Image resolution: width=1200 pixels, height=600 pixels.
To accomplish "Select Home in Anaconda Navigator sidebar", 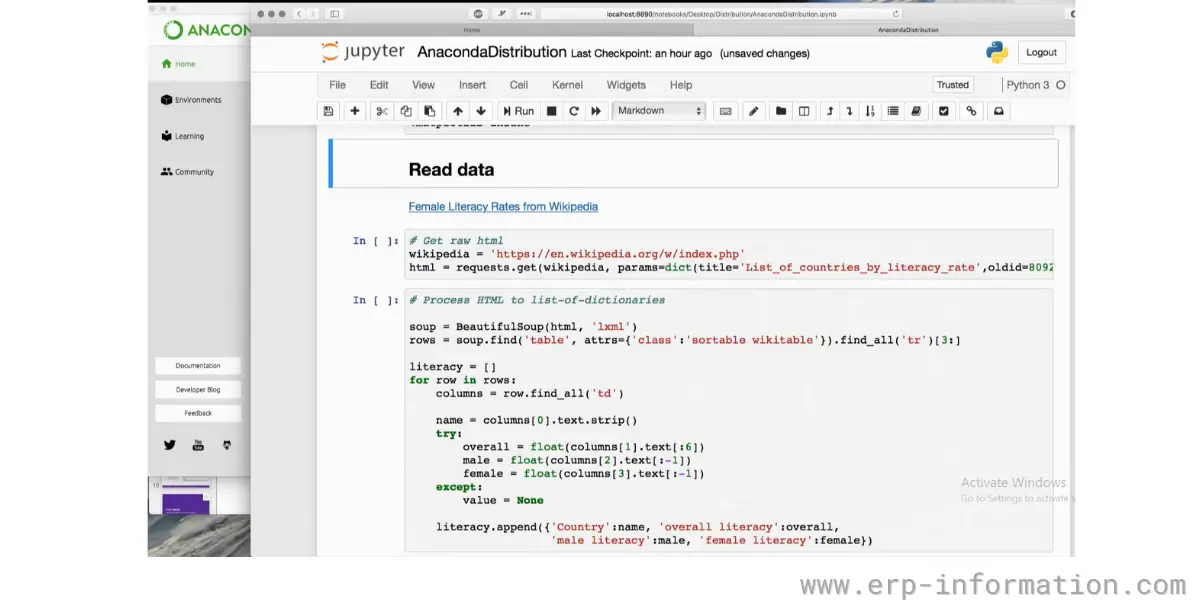I will 178,64.
